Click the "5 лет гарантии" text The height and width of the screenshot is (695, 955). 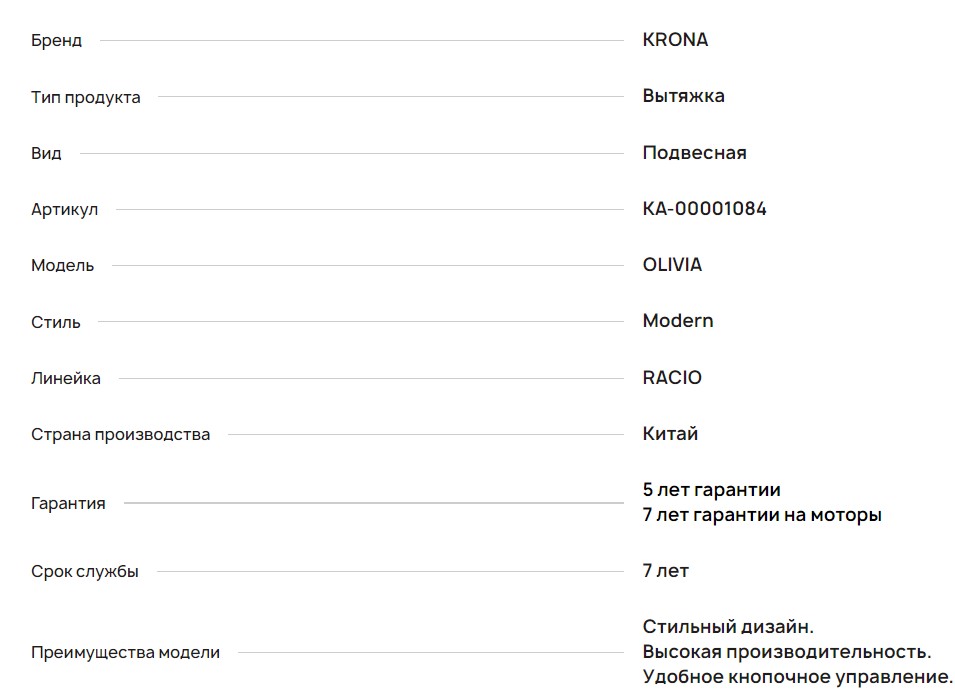point(711,490)
